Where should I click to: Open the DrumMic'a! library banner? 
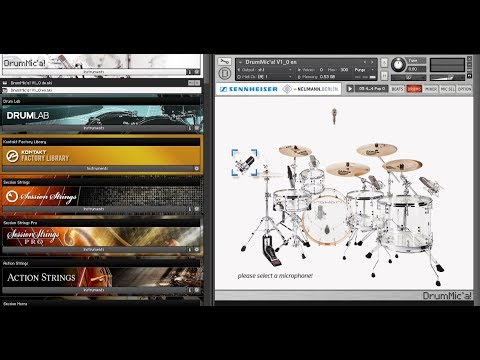coord(101,62)
